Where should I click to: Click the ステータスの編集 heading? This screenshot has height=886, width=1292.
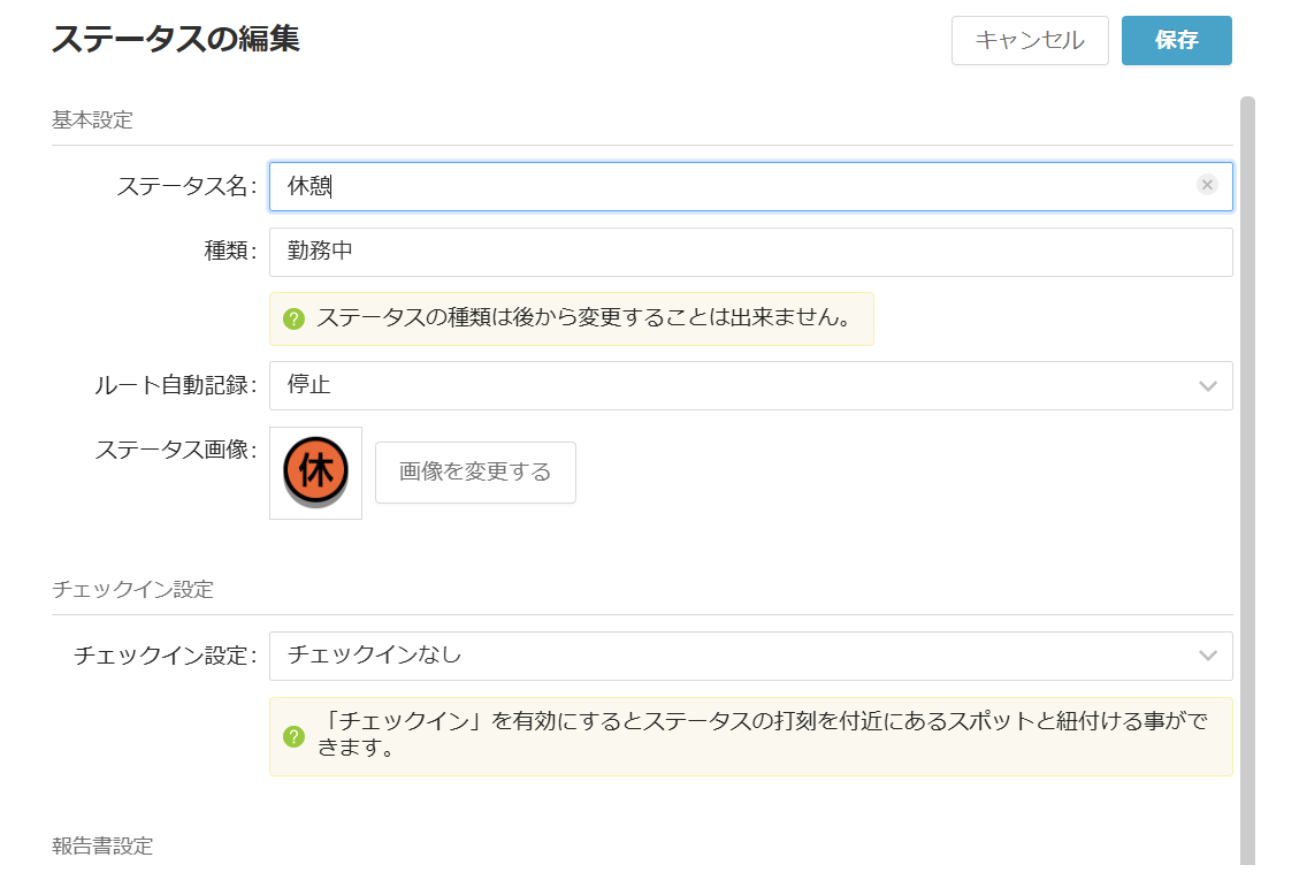tap(175, 40)
